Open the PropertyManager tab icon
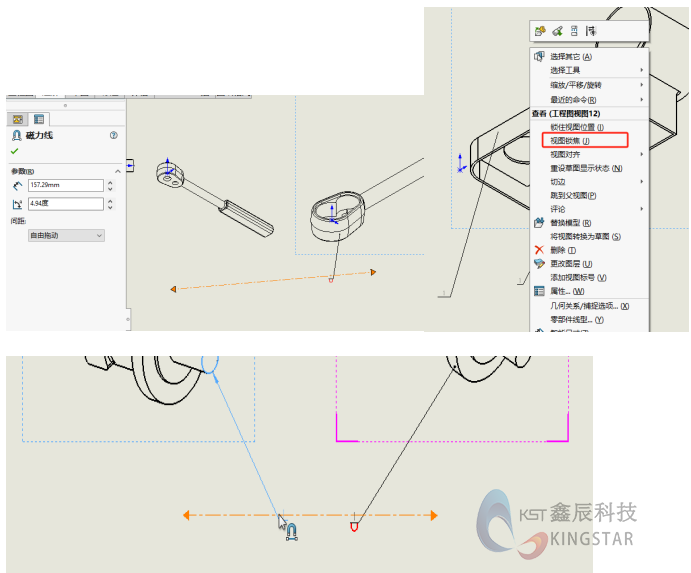The height and width of the screenshot is (573, 691). pos(39,119)
